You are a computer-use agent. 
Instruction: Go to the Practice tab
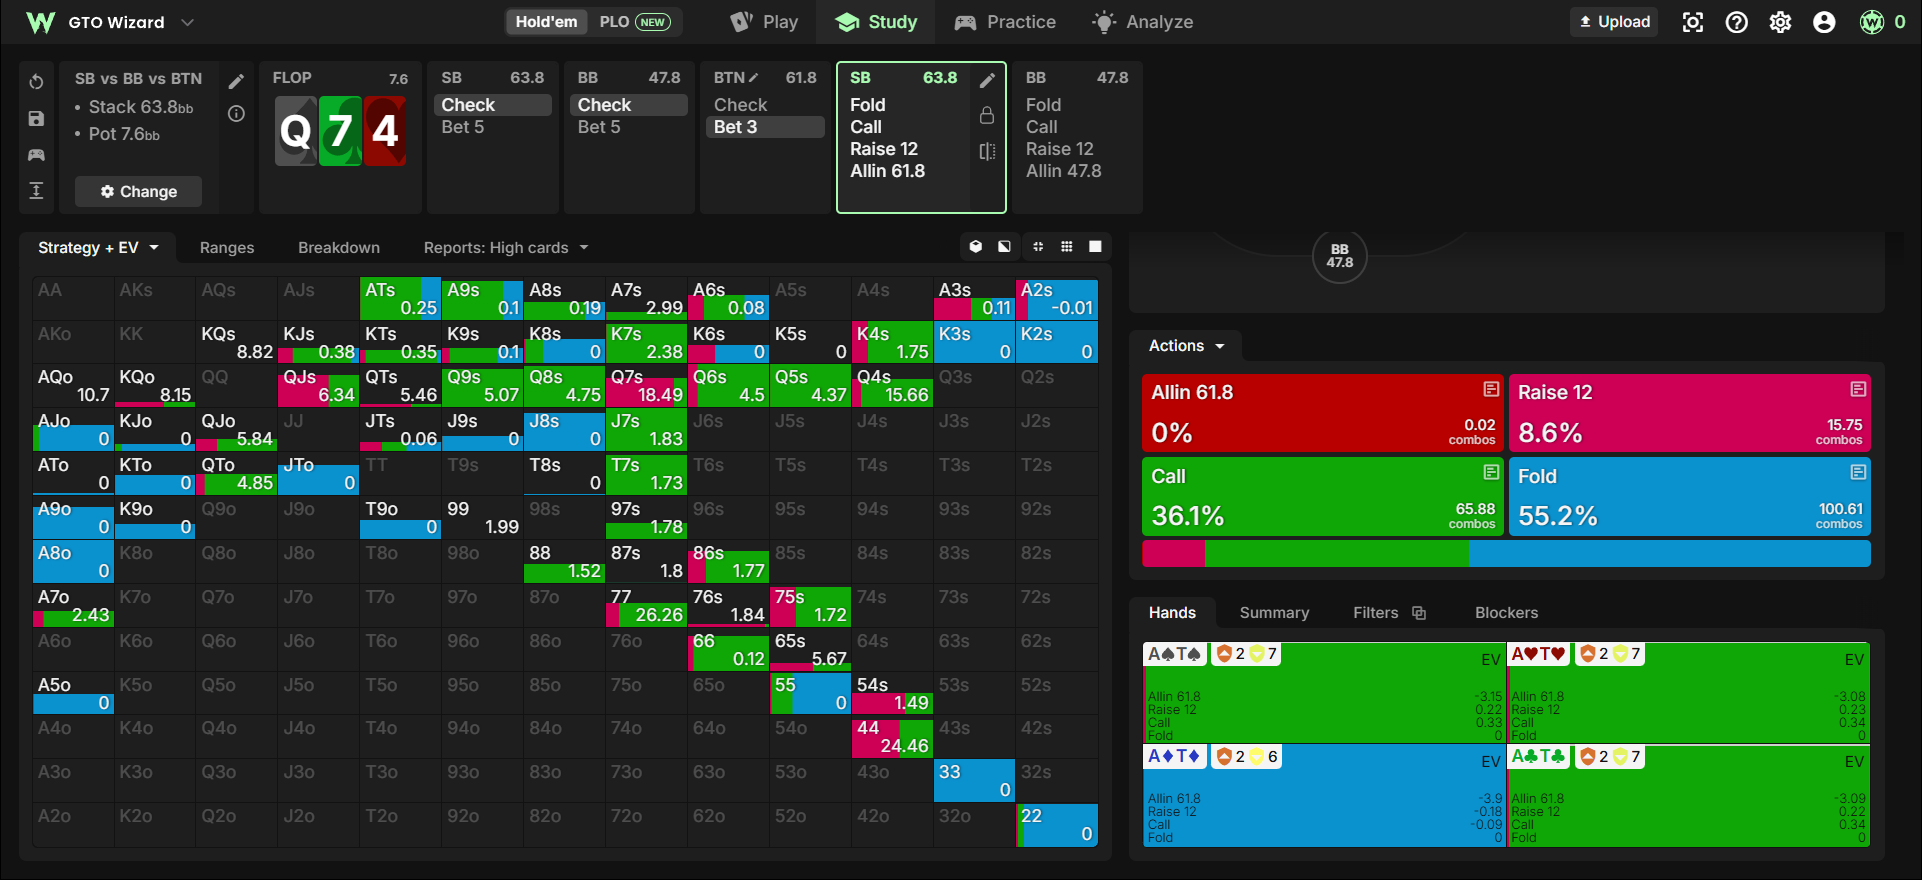click(1005, 22)
